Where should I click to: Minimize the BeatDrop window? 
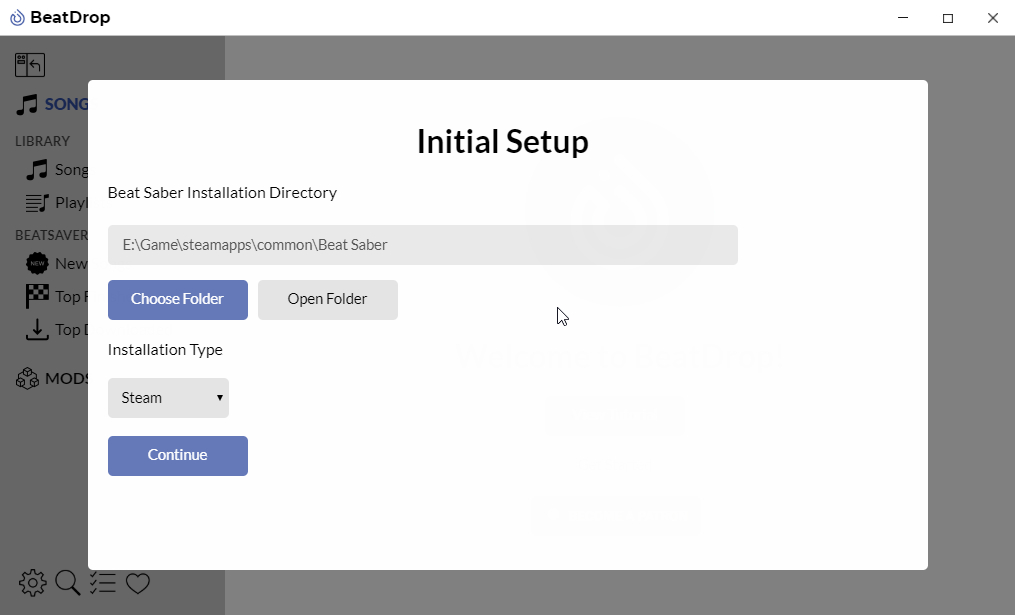903,17
